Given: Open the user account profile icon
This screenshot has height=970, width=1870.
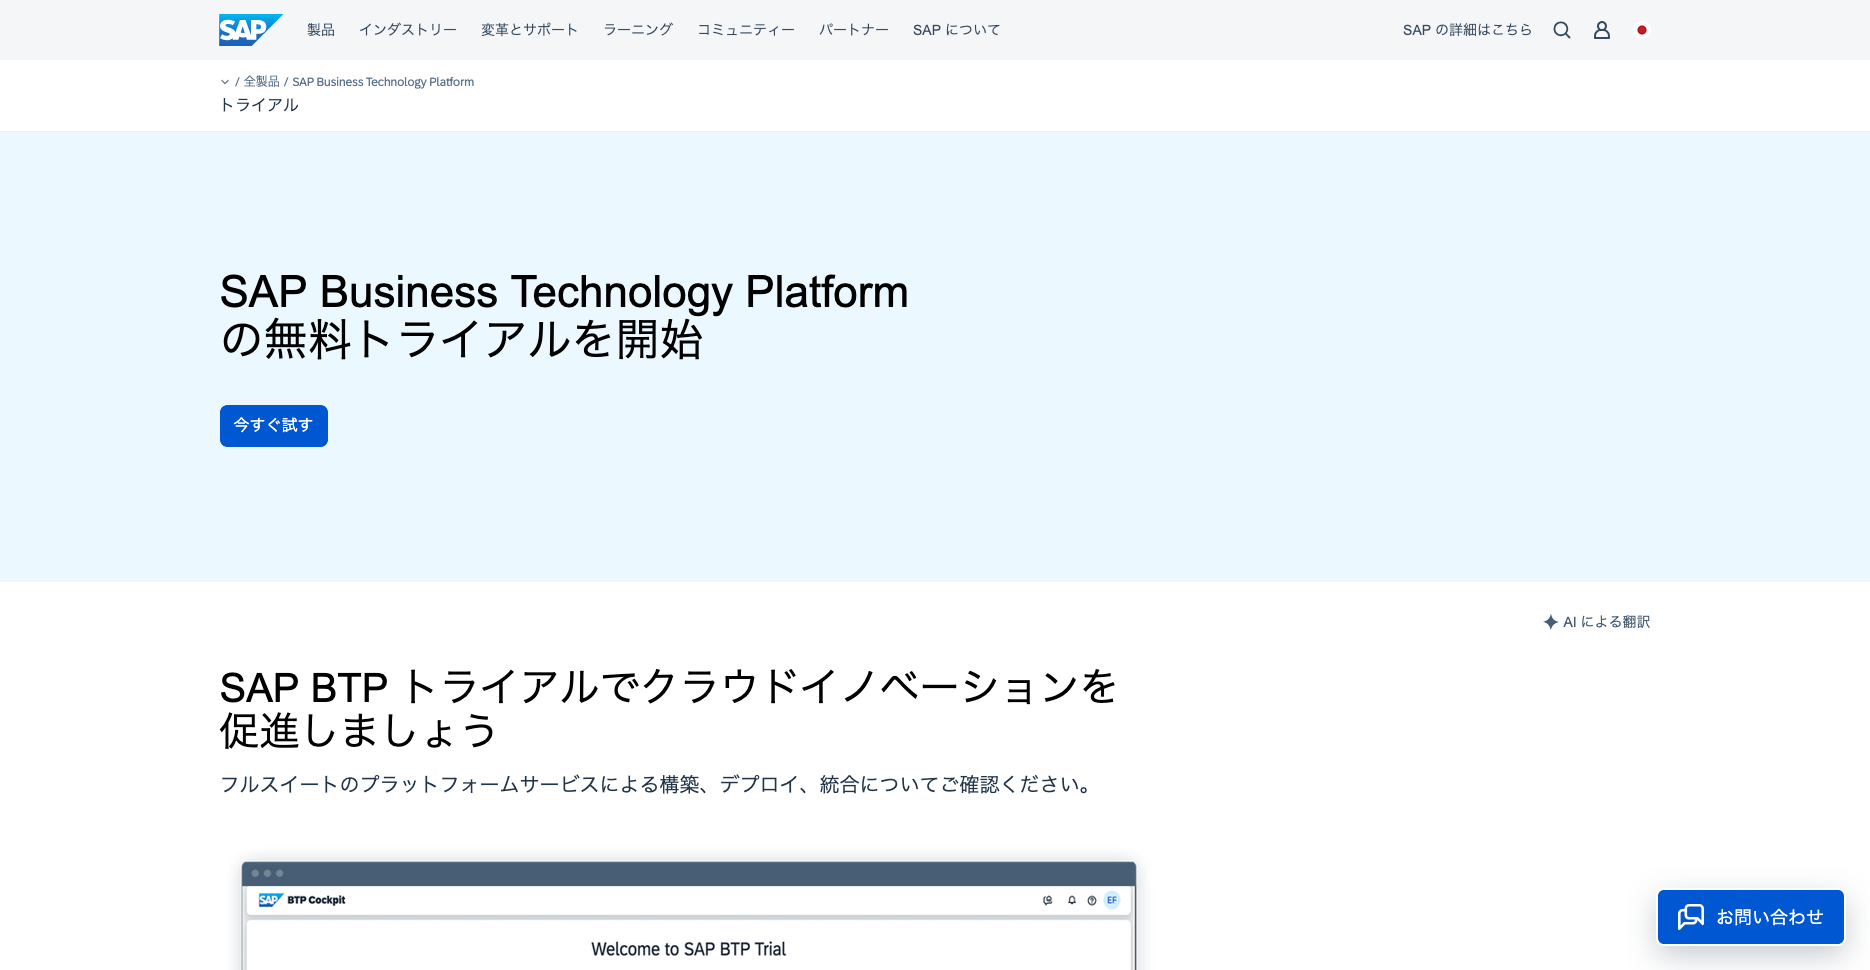Looking at the screenshot, I should click(1602, 30).
